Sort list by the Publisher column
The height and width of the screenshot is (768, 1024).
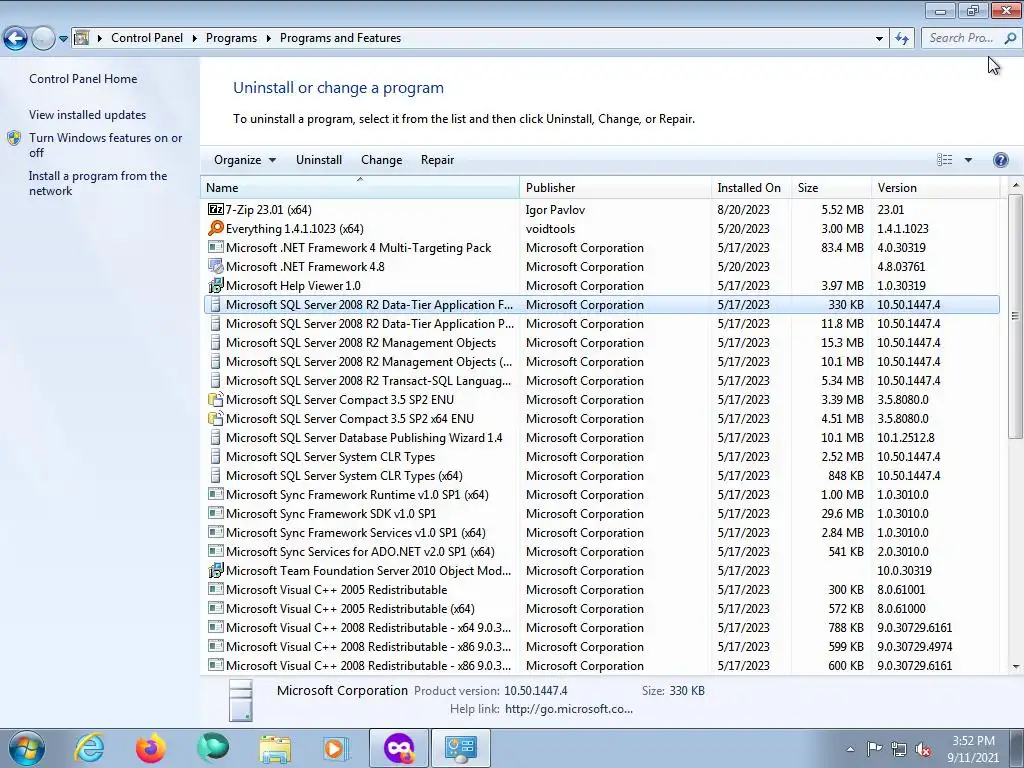[615, 187]
